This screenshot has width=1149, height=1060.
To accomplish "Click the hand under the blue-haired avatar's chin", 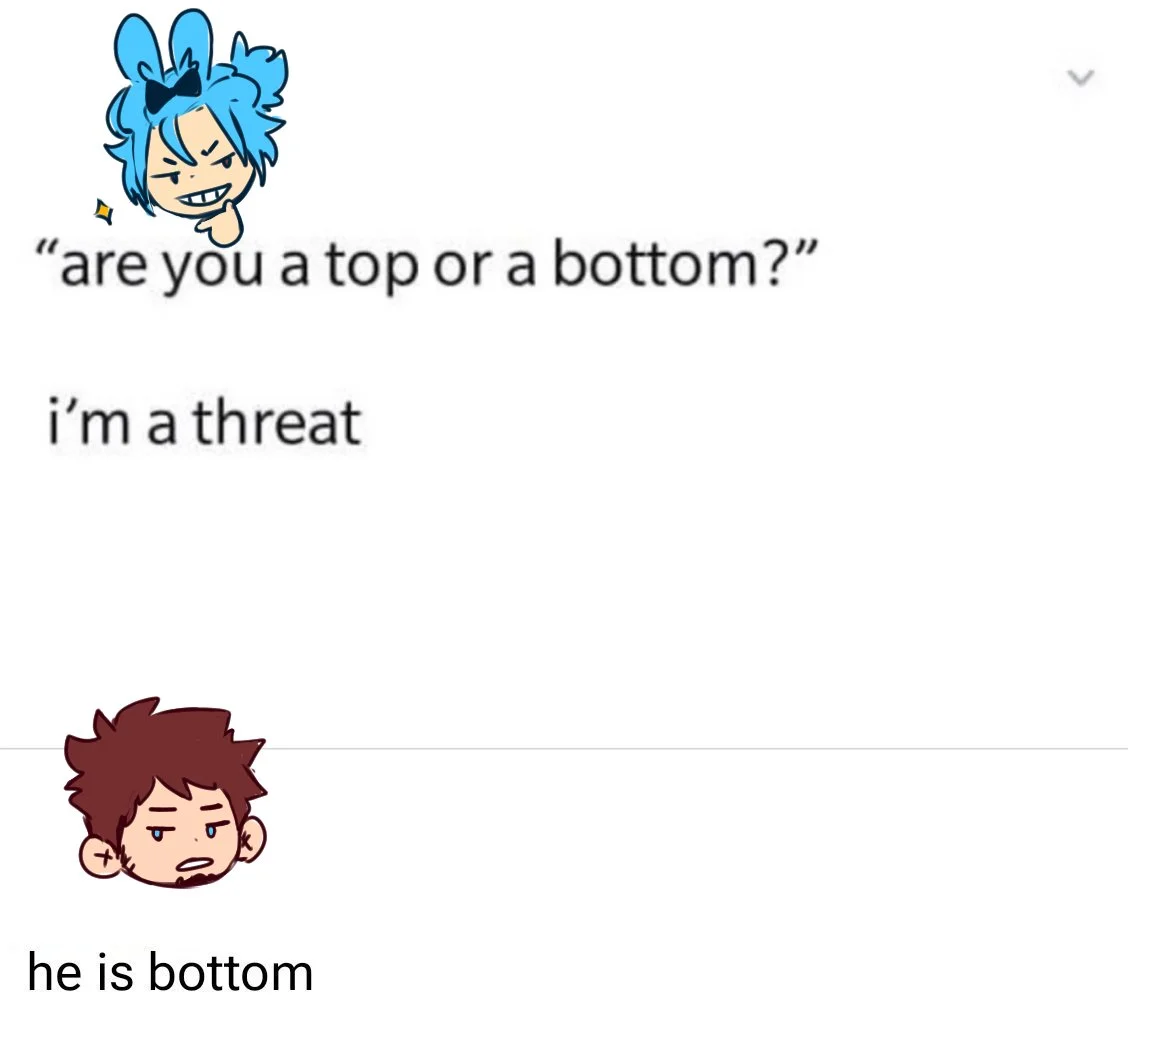I will click(222, 224).
